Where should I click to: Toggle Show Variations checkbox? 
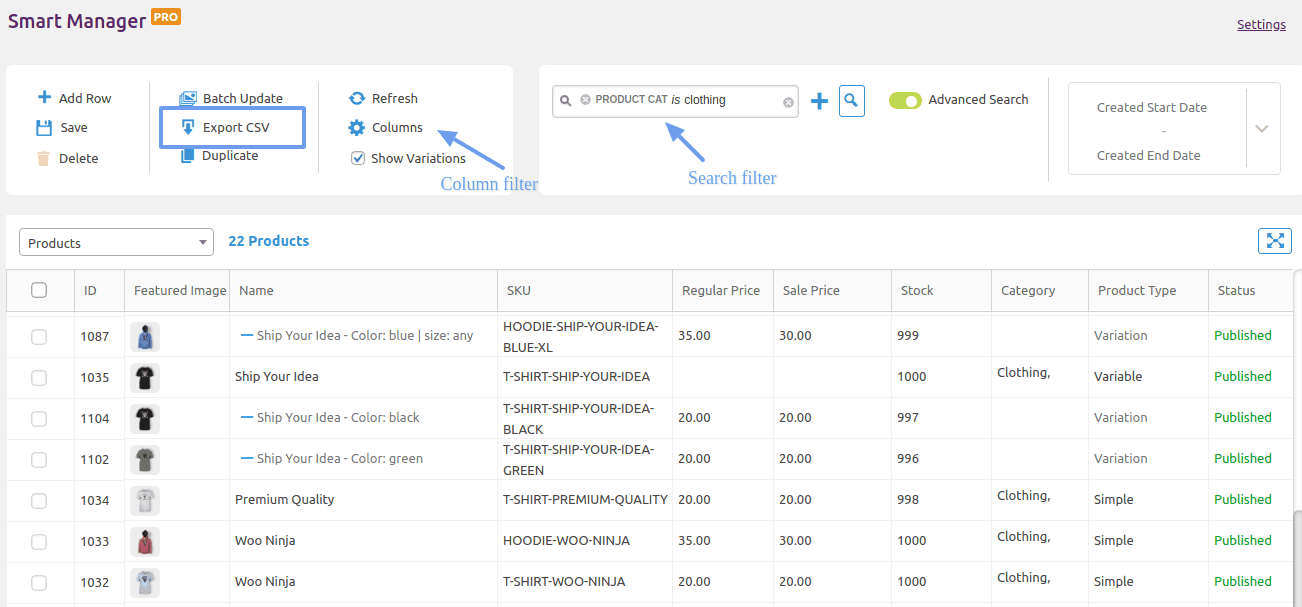358,158
